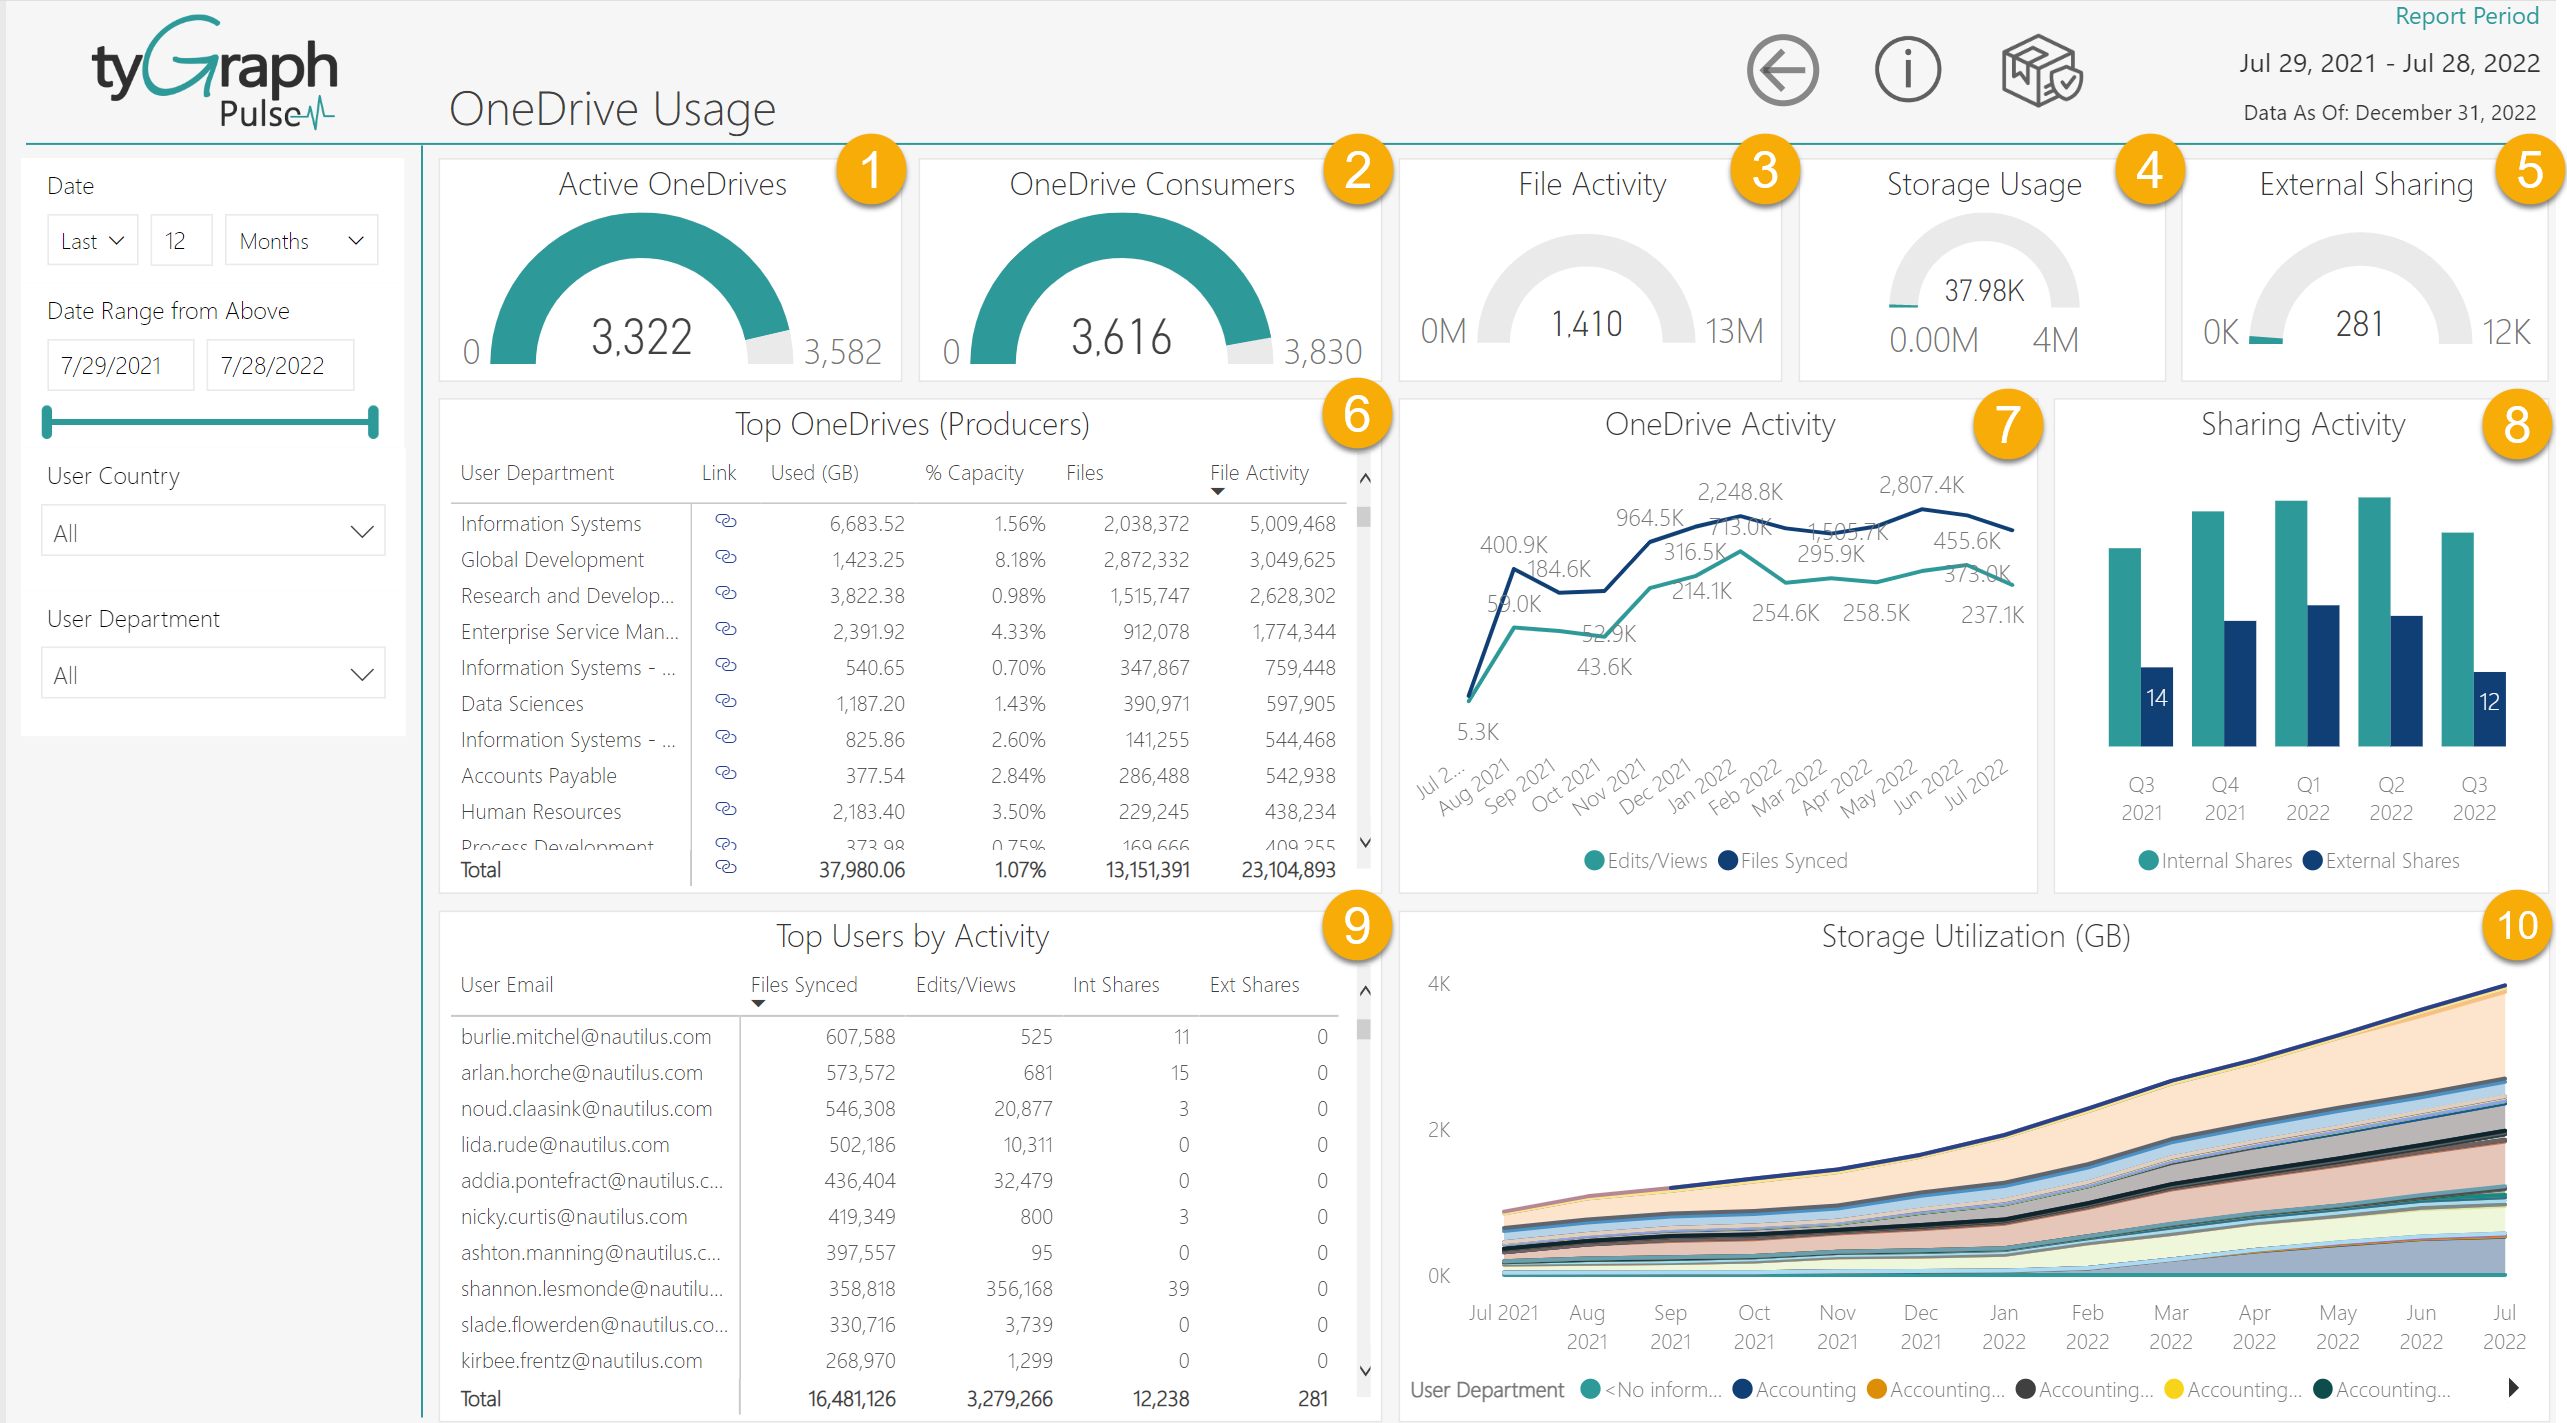Click Research and Develop... department link
Image resolution: width=2567 pixels, height=1423 pixels.
coord(567,596)
